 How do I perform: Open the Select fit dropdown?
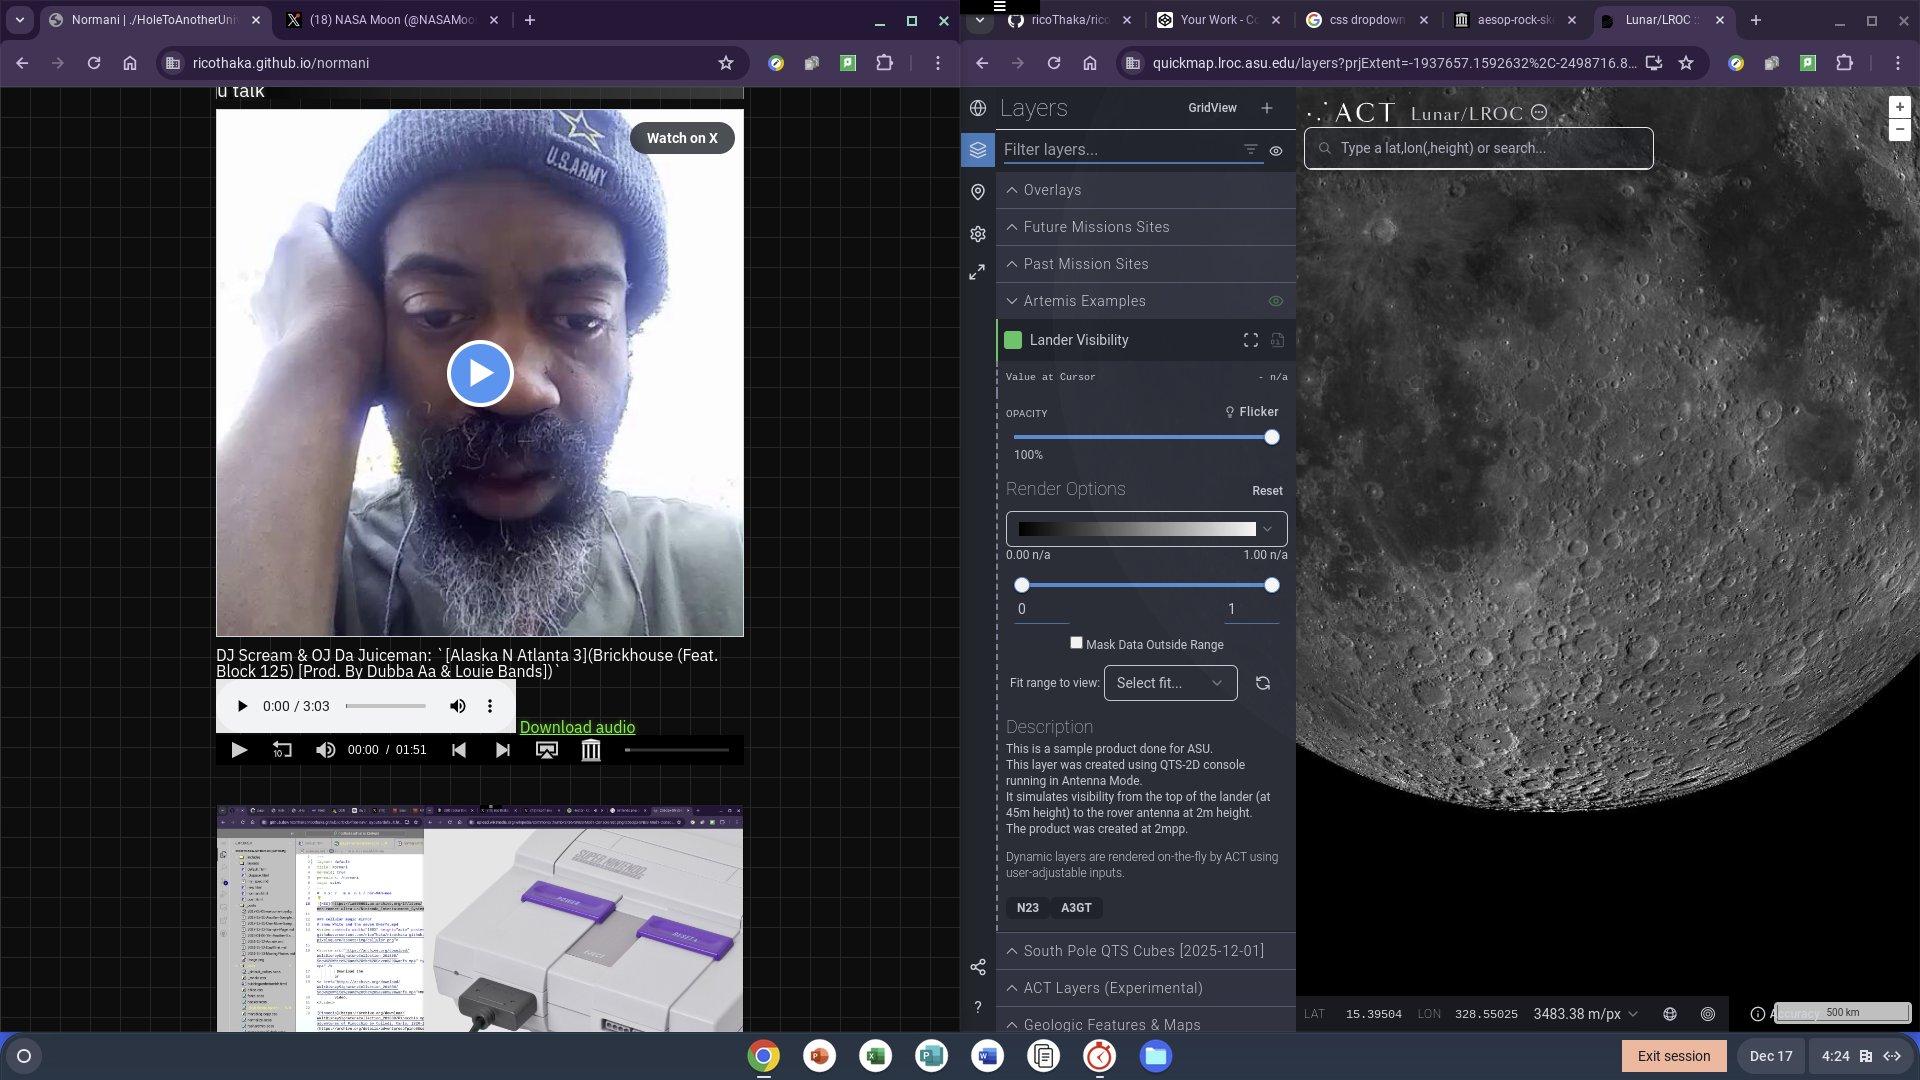pos(1170,683)
